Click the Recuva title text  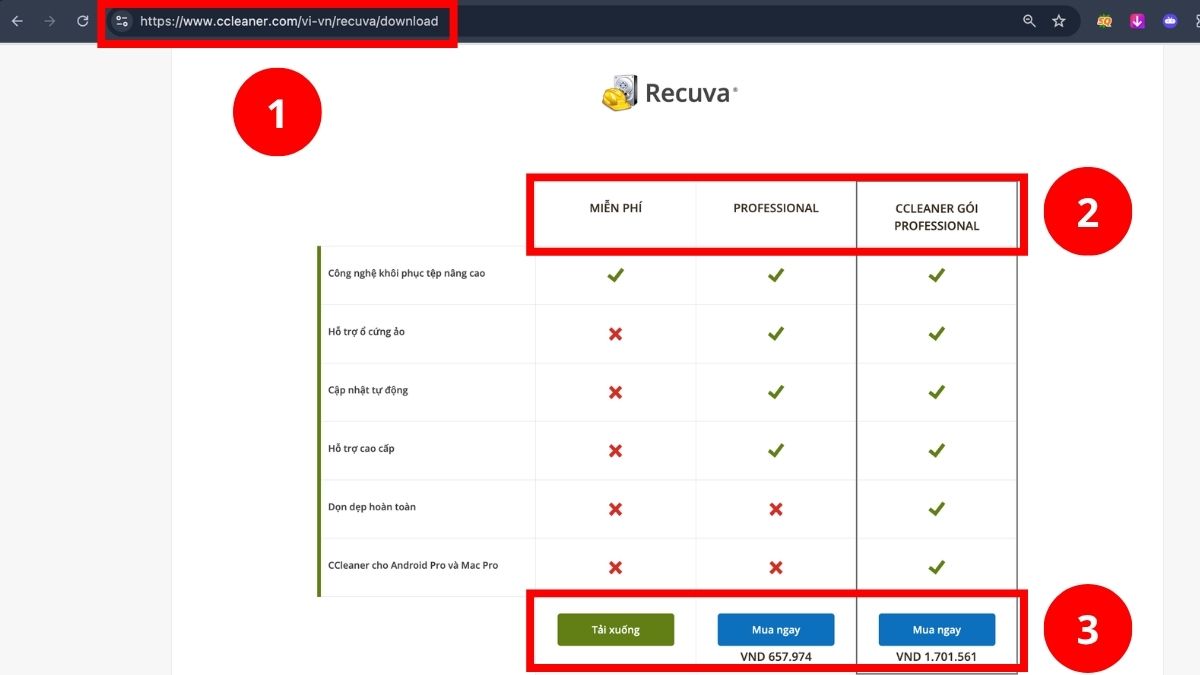tap(689, 93)
